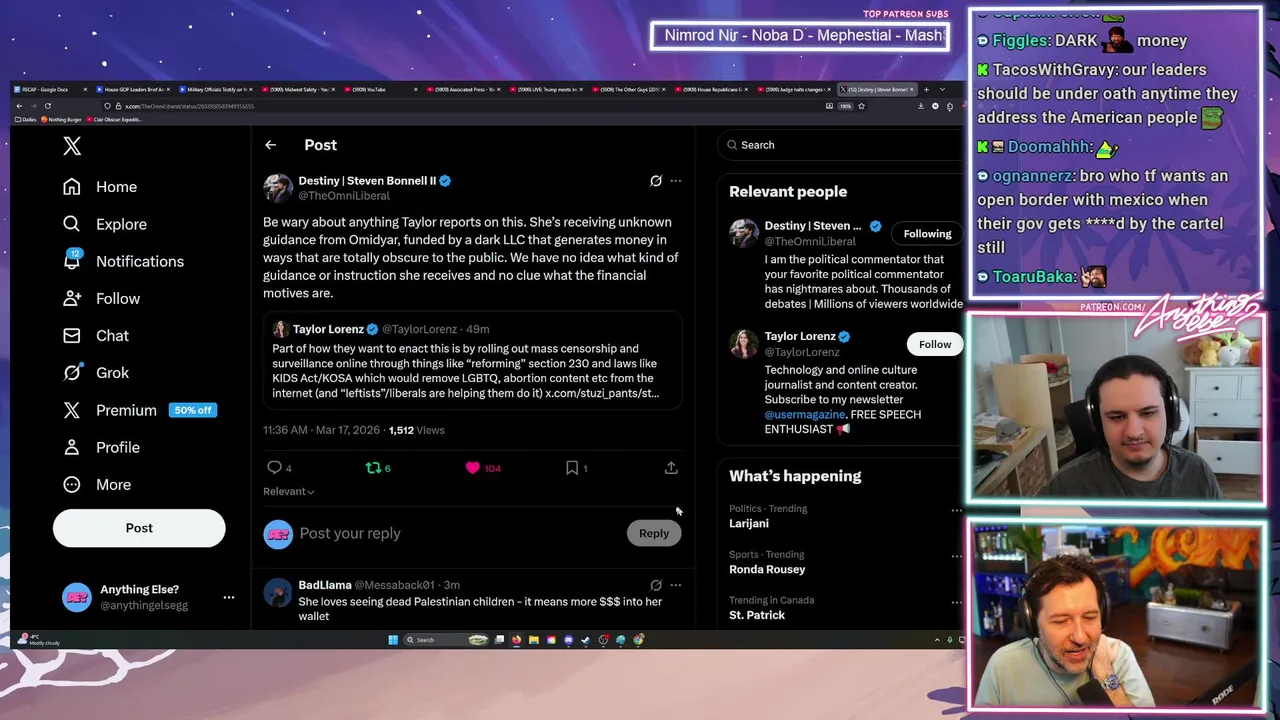Image resolution: width=1280 pixels, height=720 pixels.
Task: Click browser address bar URL
Action: point(189,106)
